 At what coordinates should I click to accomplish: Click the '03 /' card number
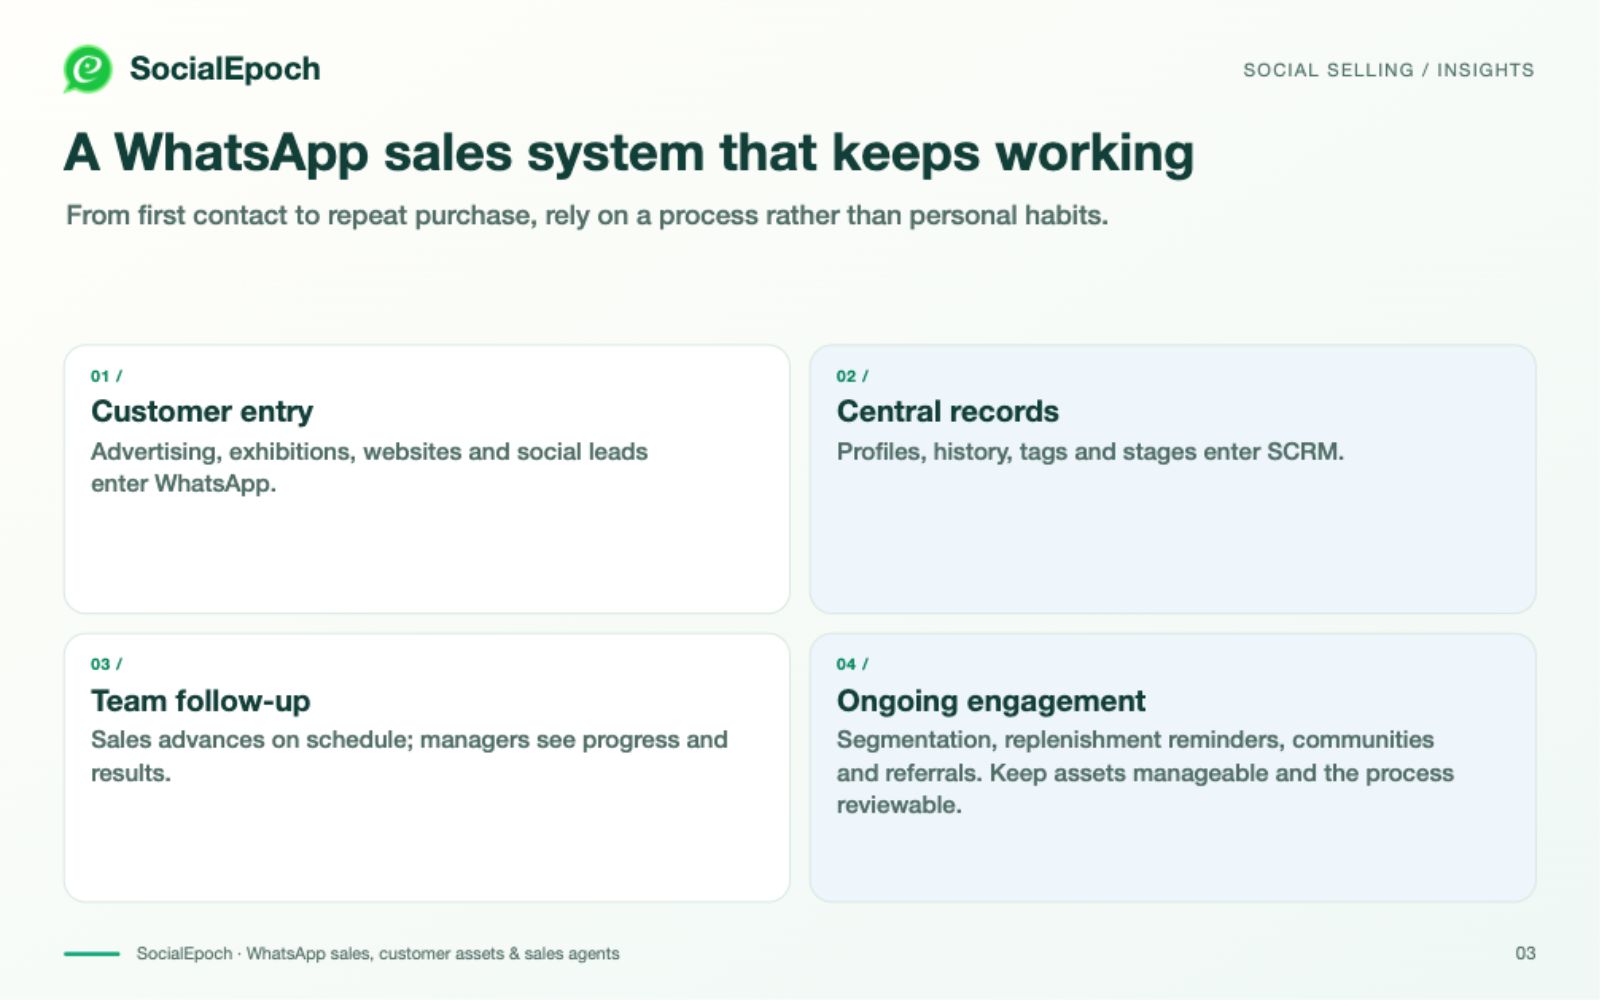pos(106,664)
